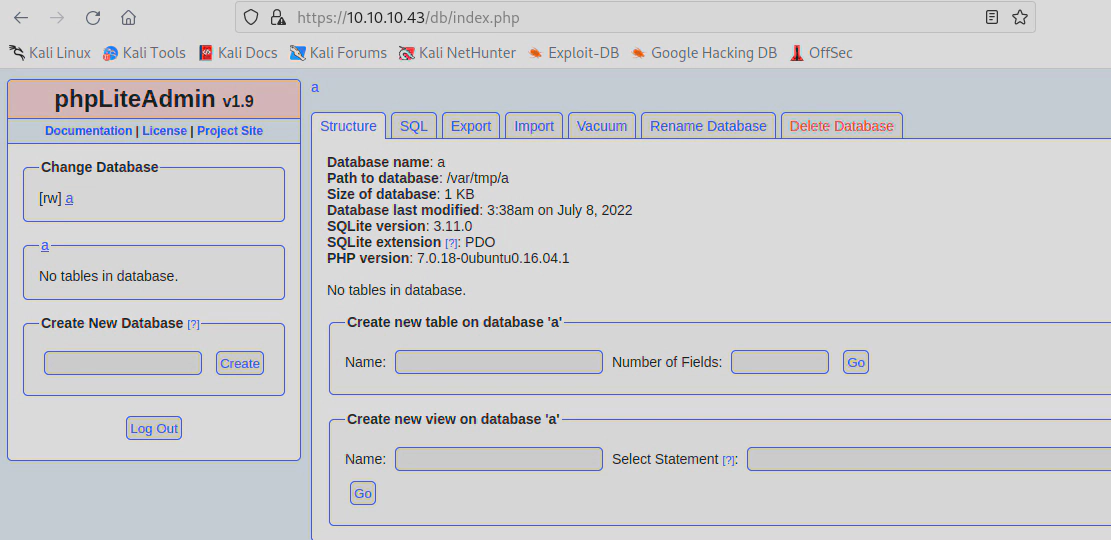This screenshot has width=1111, height=540.
Task: Click the browser back arrow
Action: [21, 17]
